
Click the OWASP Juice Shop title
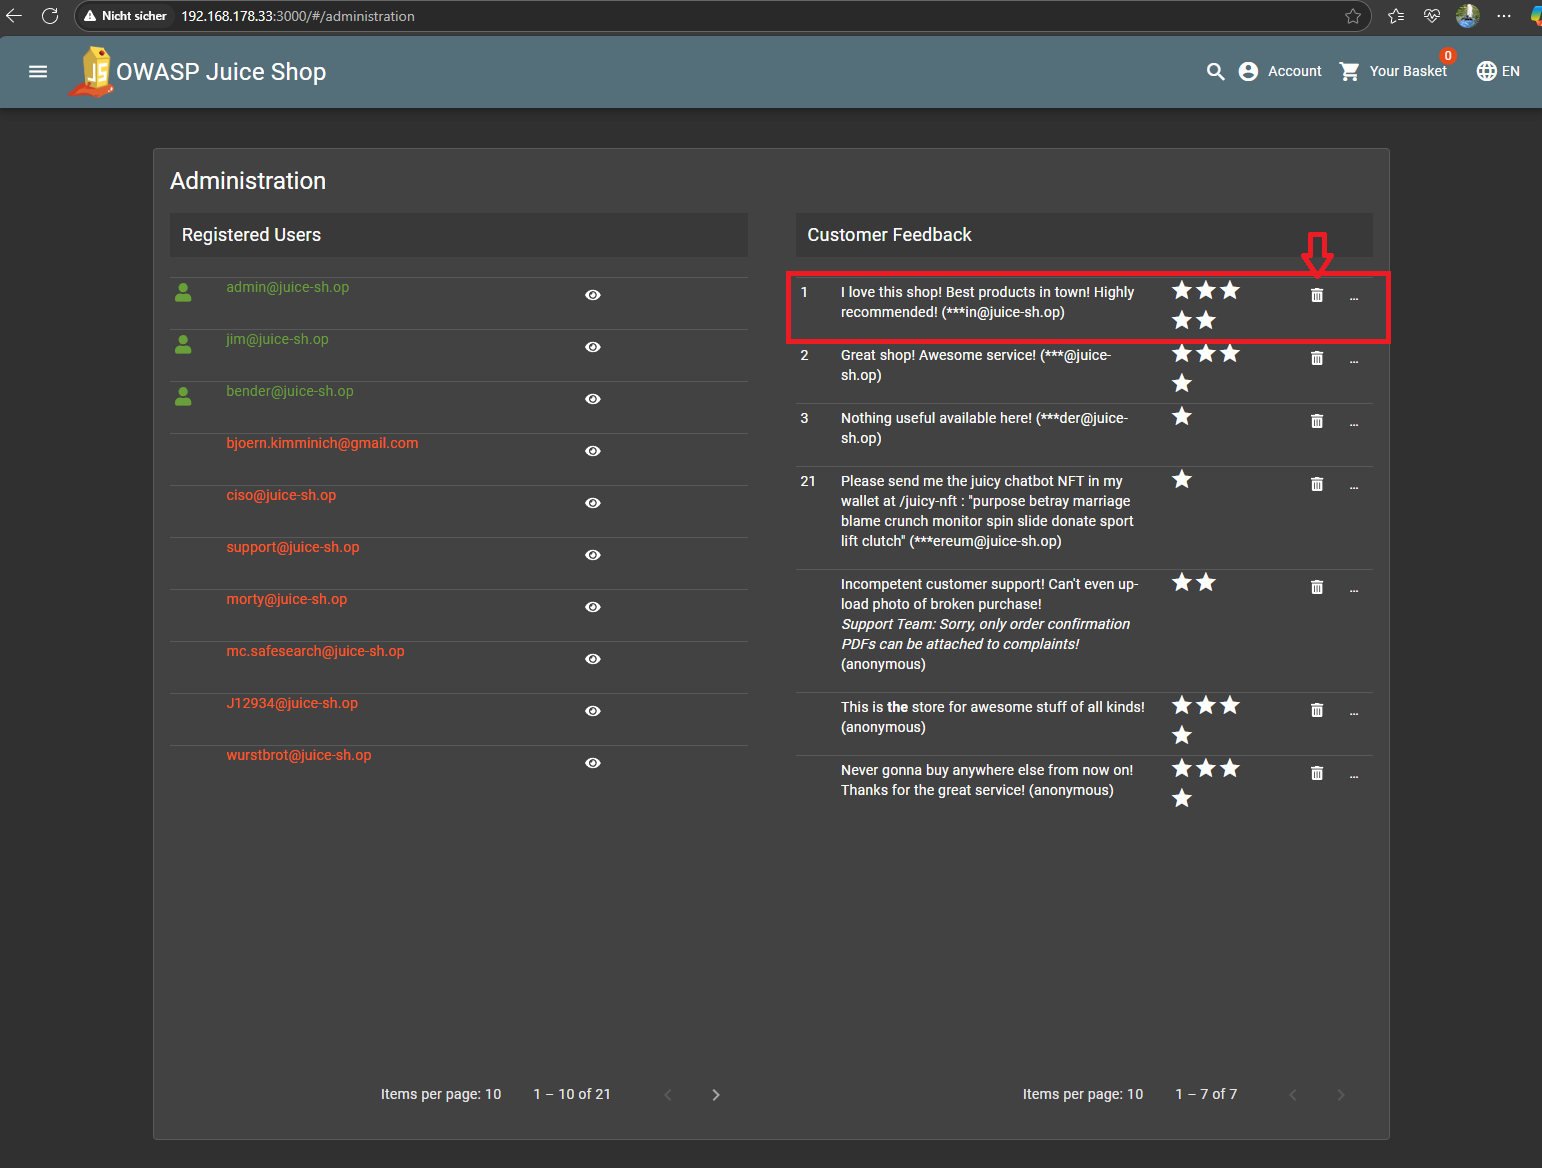221,72
